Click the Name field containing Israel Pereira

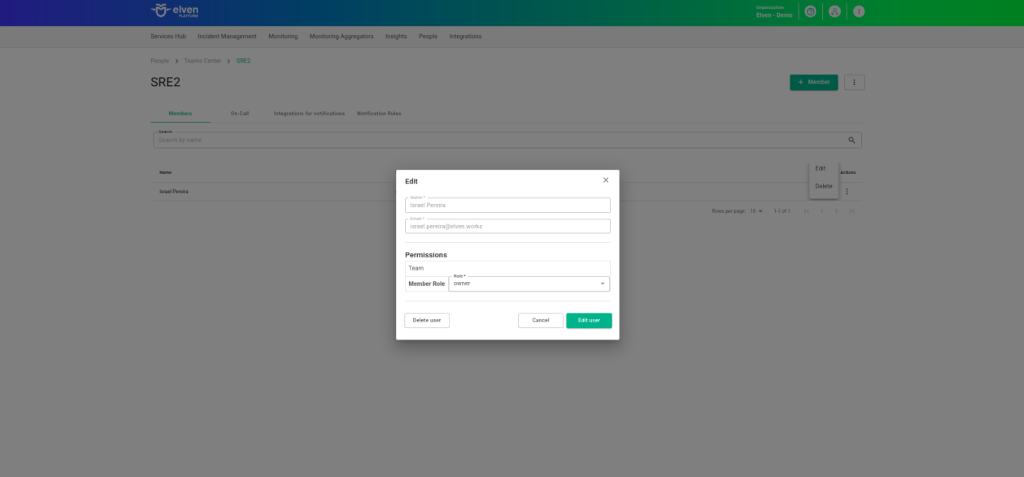coord(507,205)
